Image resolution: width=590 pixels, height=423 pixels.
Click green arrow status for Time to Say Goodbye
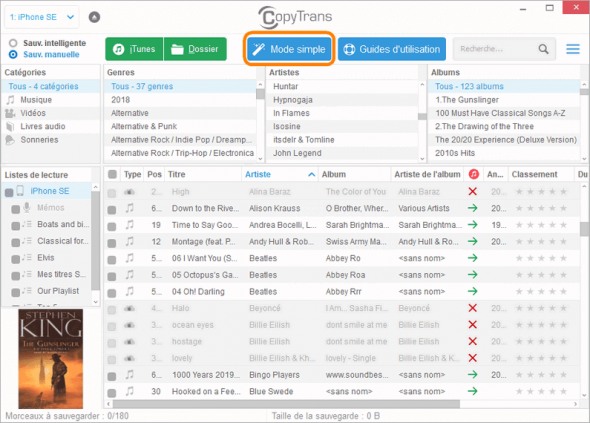click(x=473, y=225)
